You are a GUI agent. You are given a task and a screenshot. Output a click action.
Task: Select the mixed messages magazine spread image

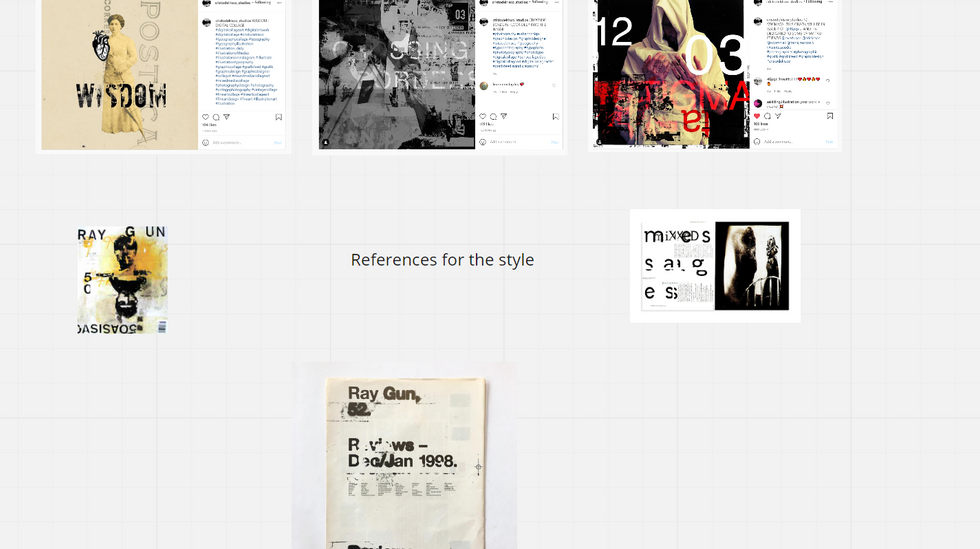click(715, 266)
